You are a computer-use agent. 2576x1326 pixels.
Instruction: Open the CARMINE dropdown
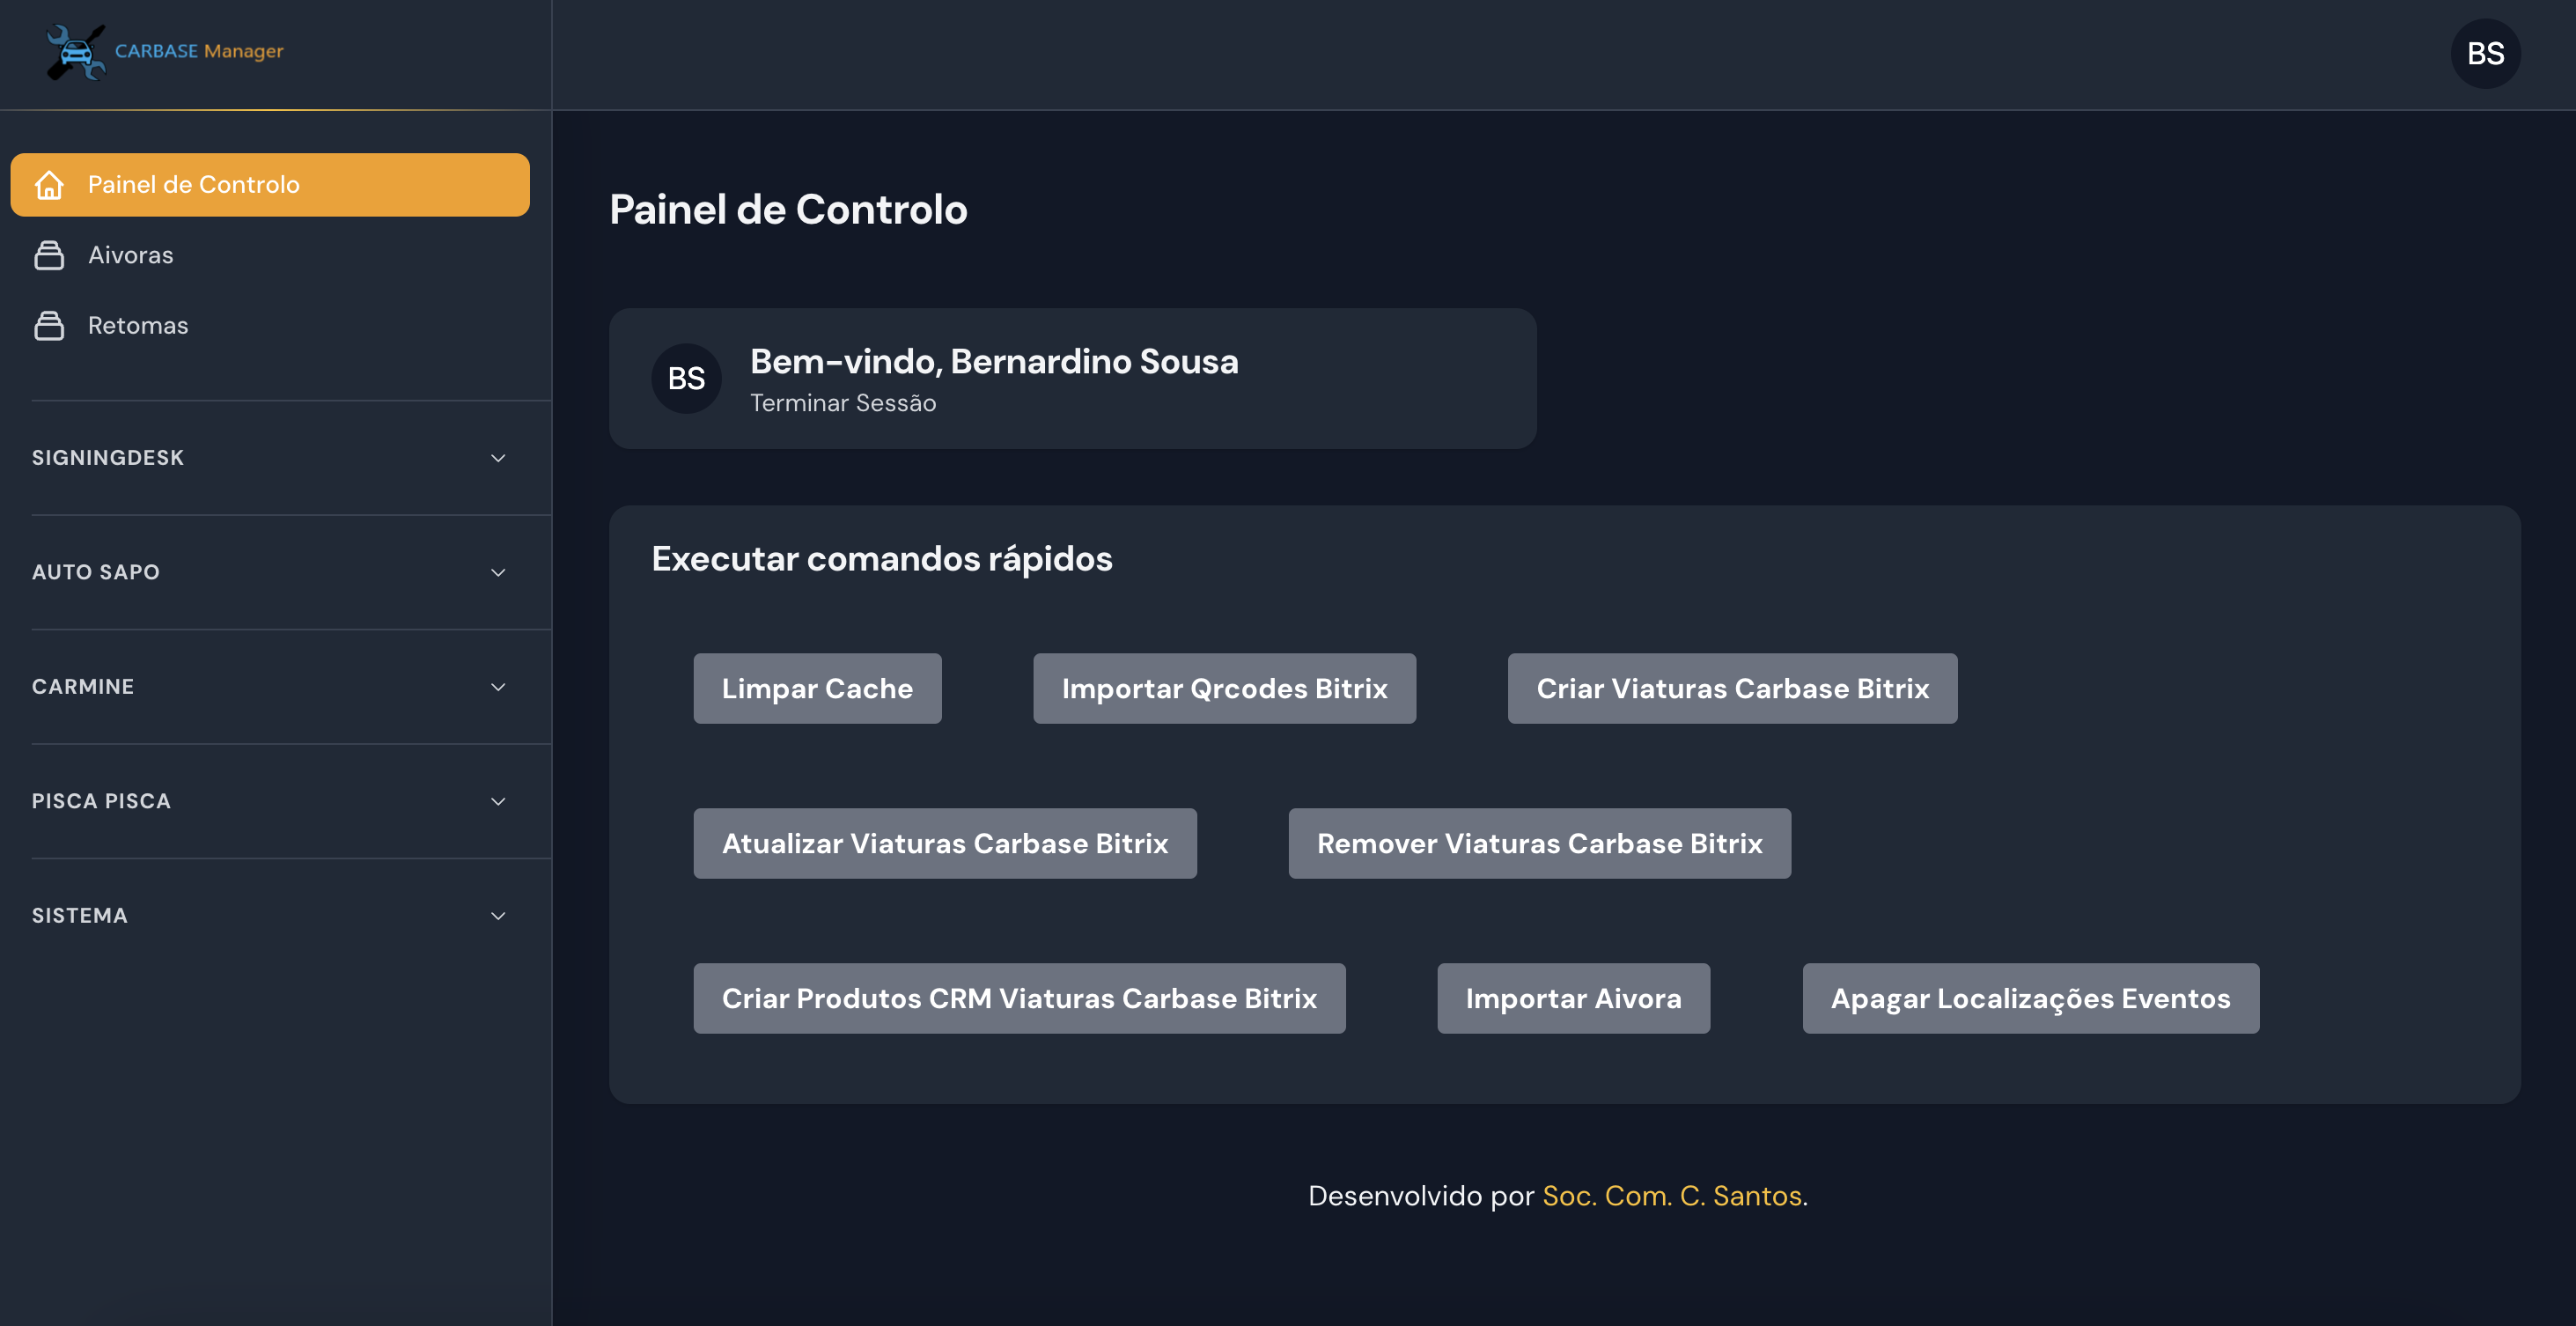(x=499, y=687)
